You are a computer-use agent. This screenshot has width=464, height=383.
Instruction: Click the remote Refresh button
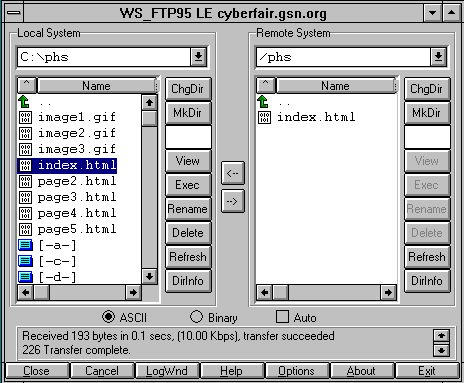click(427, 257)
